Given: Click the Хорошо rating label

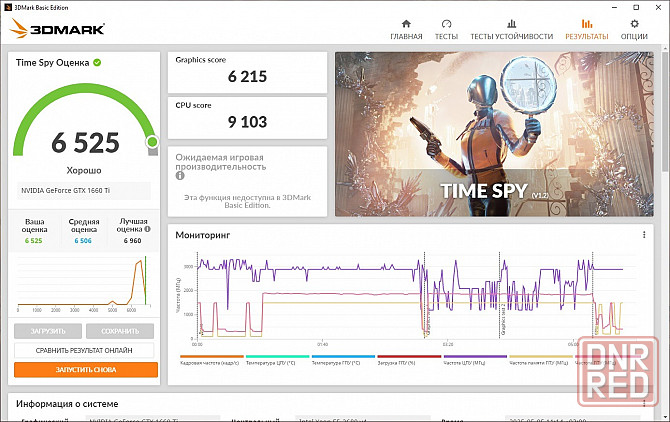Looking at the screenshot, I should [84, 170].
